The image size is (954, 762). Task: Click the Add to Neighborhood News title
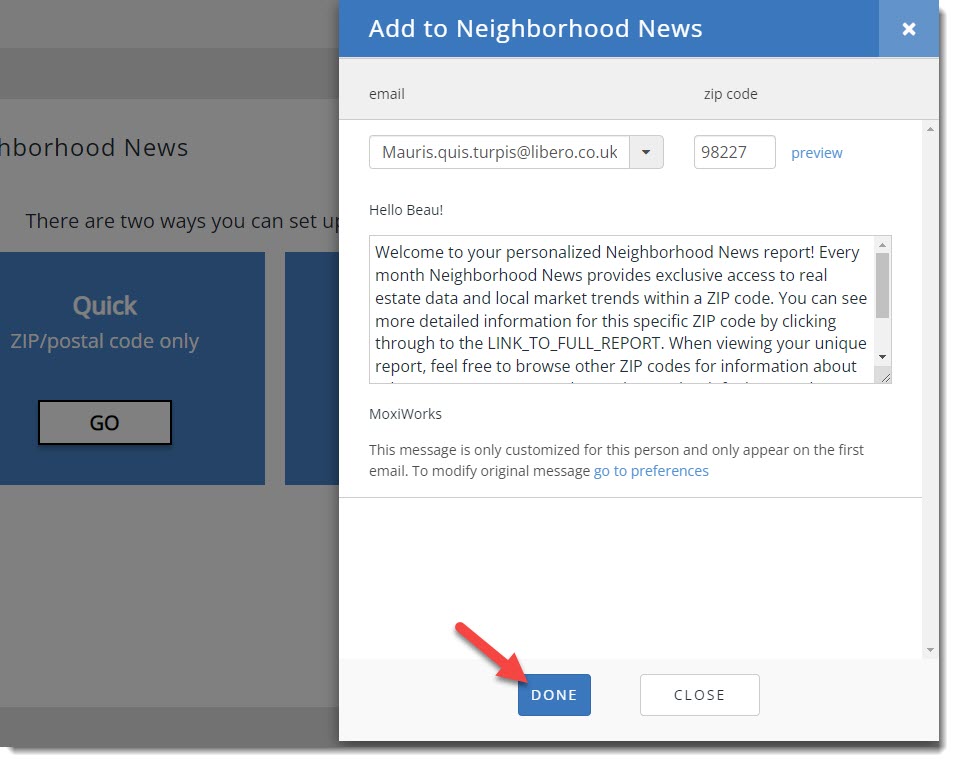tap(535, 29)
